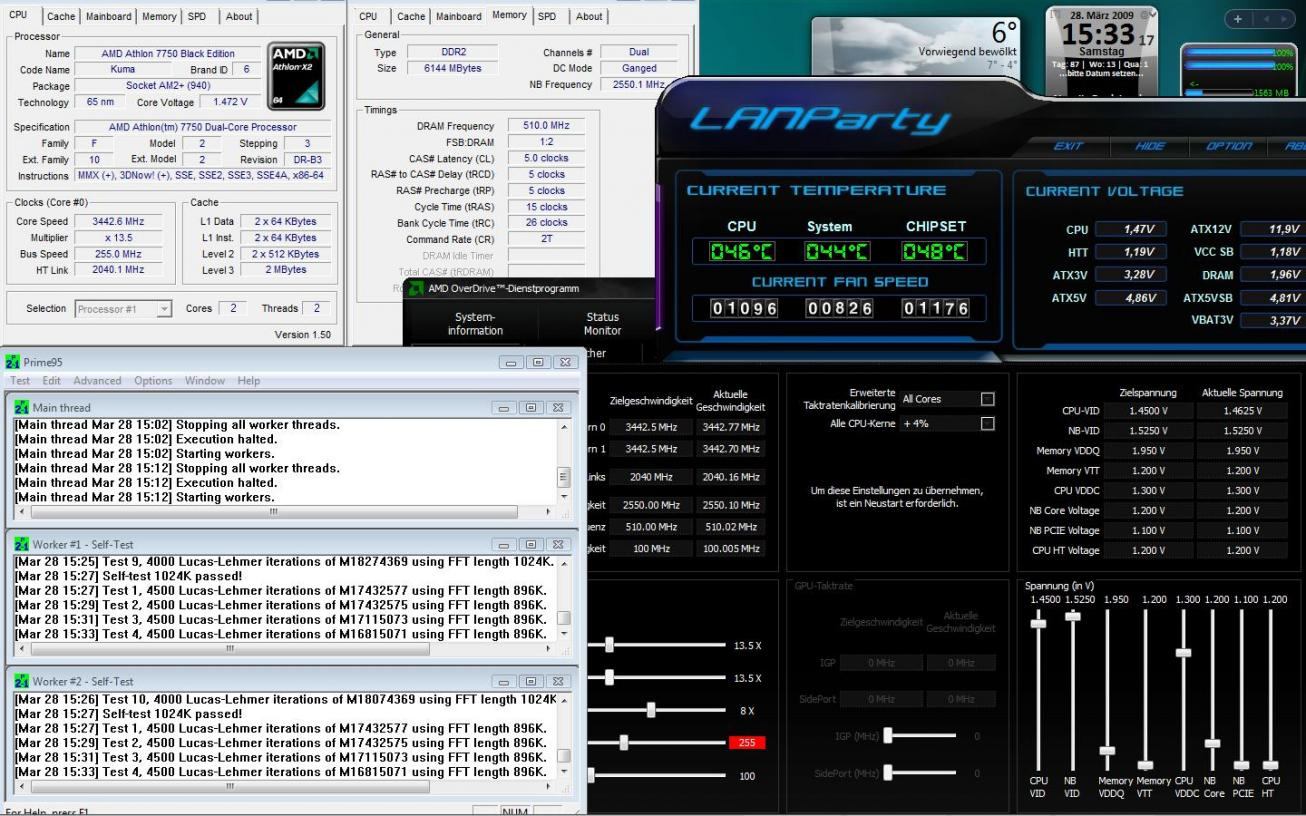The height and width of the screenshot is (816, 1306).
Task: Click the Worker #1 scroll-up arrow
Action: (564, 563)
